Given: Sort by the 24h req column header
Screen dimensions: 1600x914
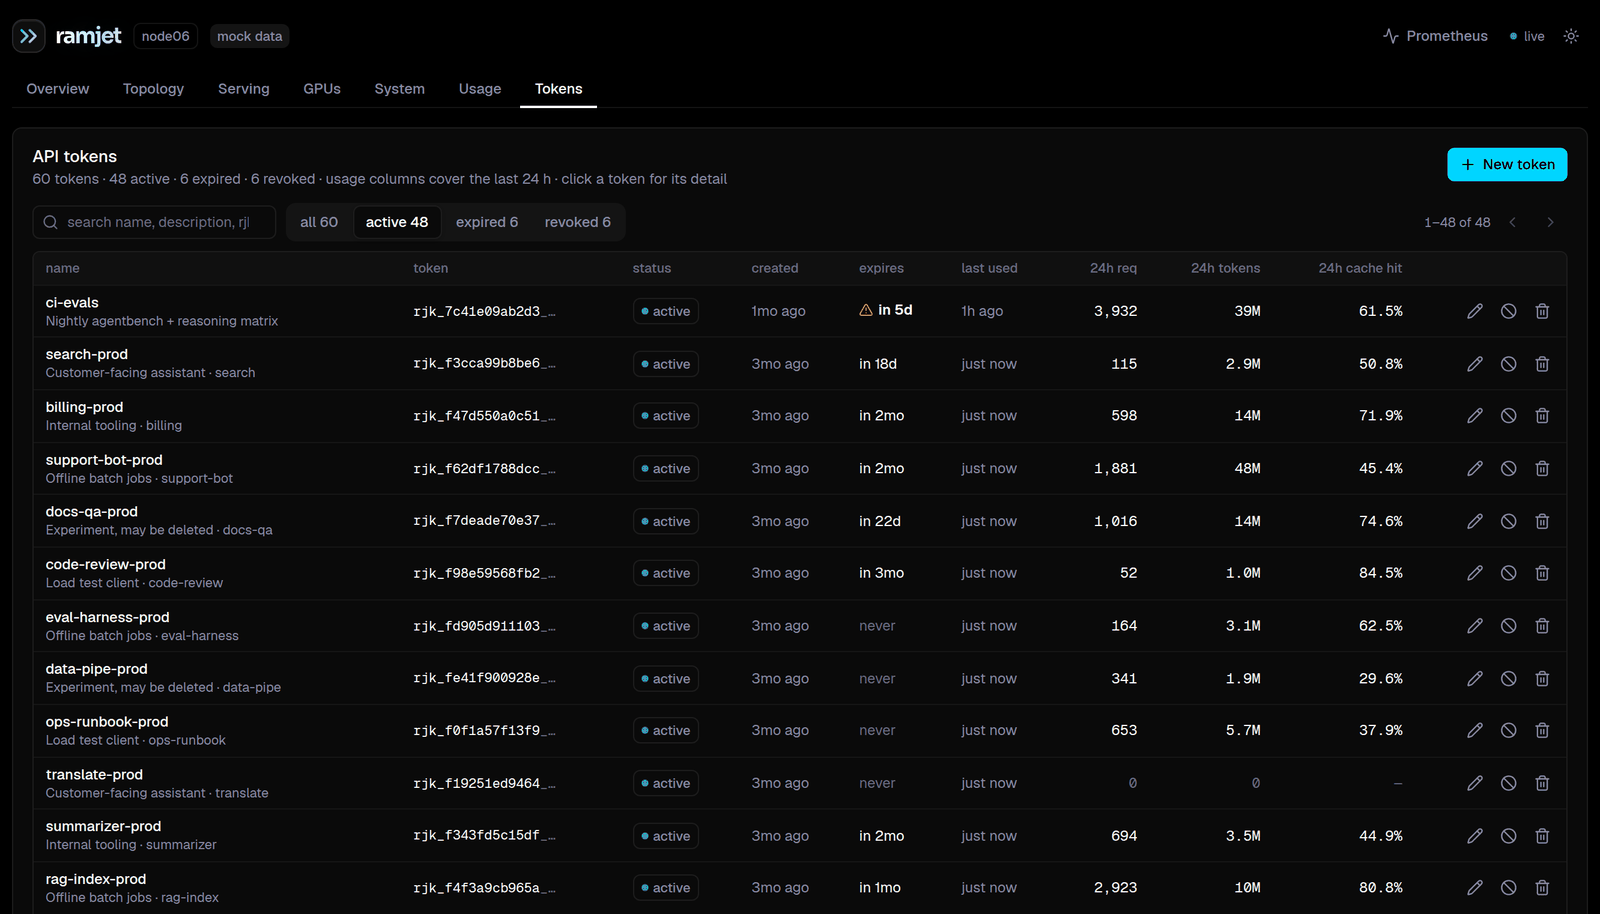Looking at the screenshot, I should click(1113, 268).
